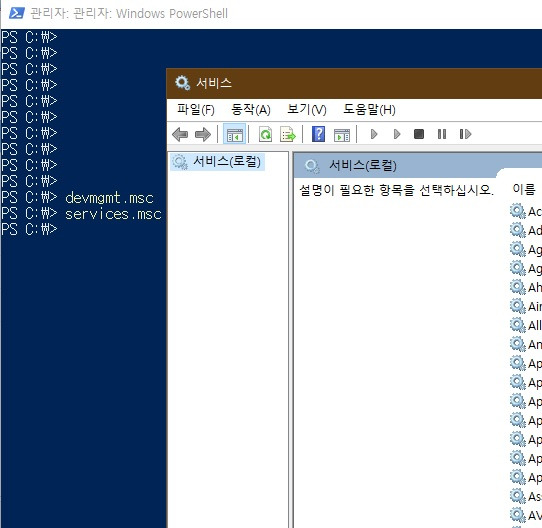
Task: Click the Export list icon
Action: point(288,134)
